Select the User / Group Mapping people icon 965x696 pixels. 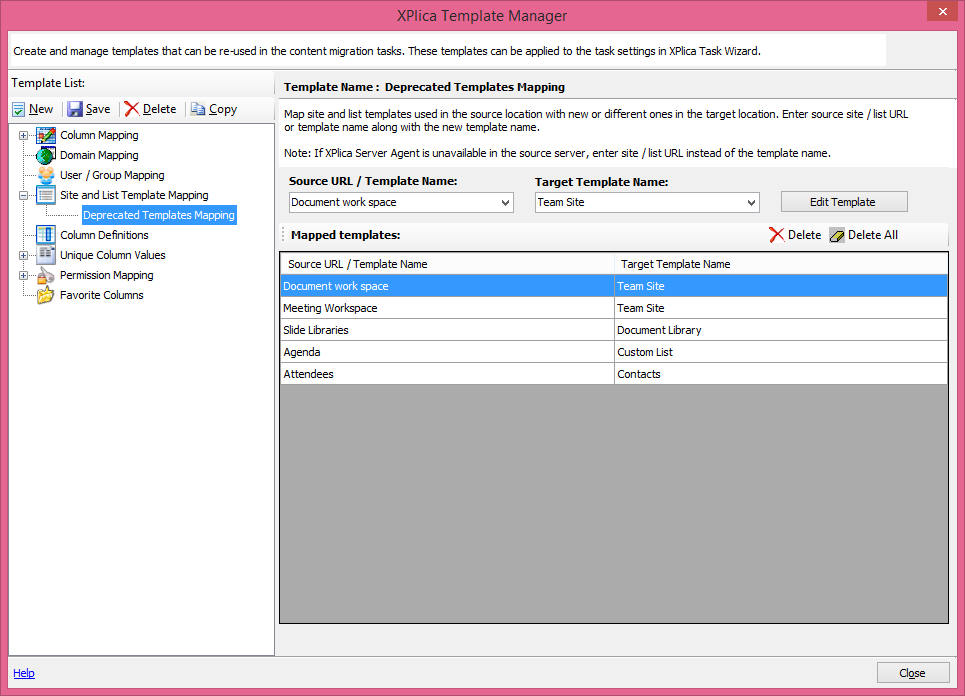click(x=46, y=175)
